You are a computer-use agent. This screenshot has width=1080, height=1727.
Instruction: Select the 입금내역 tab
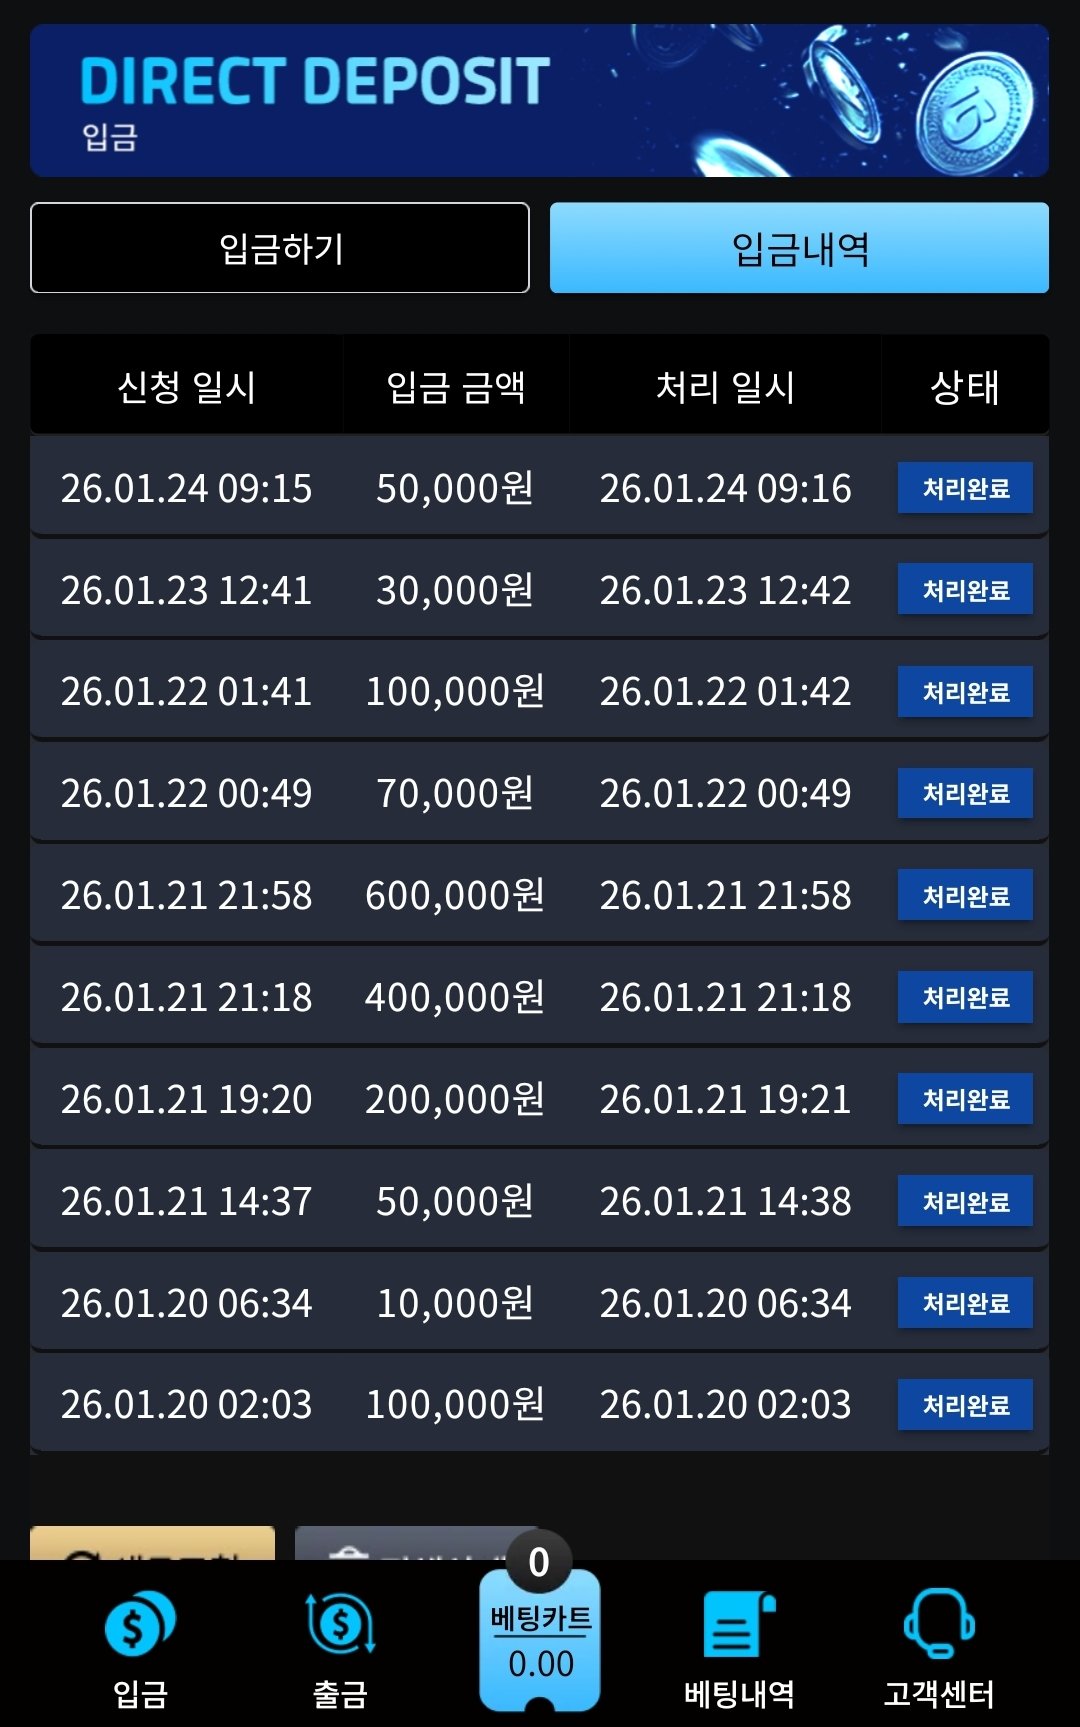click(x=799, y=248)
